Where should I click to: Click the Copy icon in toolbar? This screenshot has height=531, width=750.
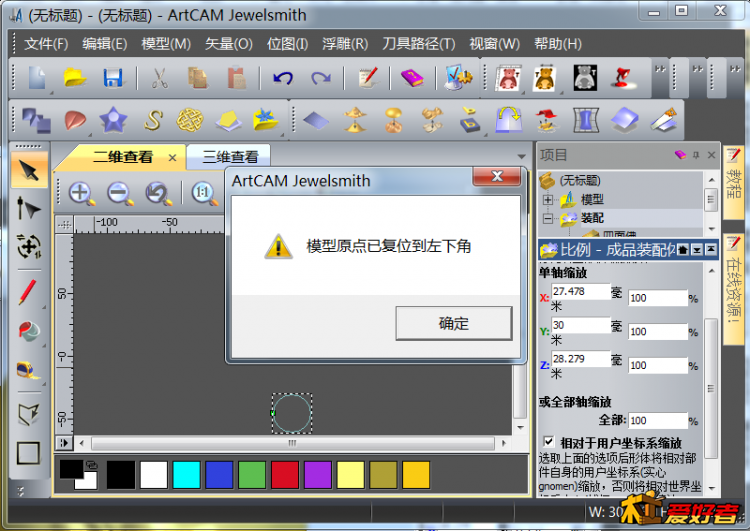(x=198, y=77)
